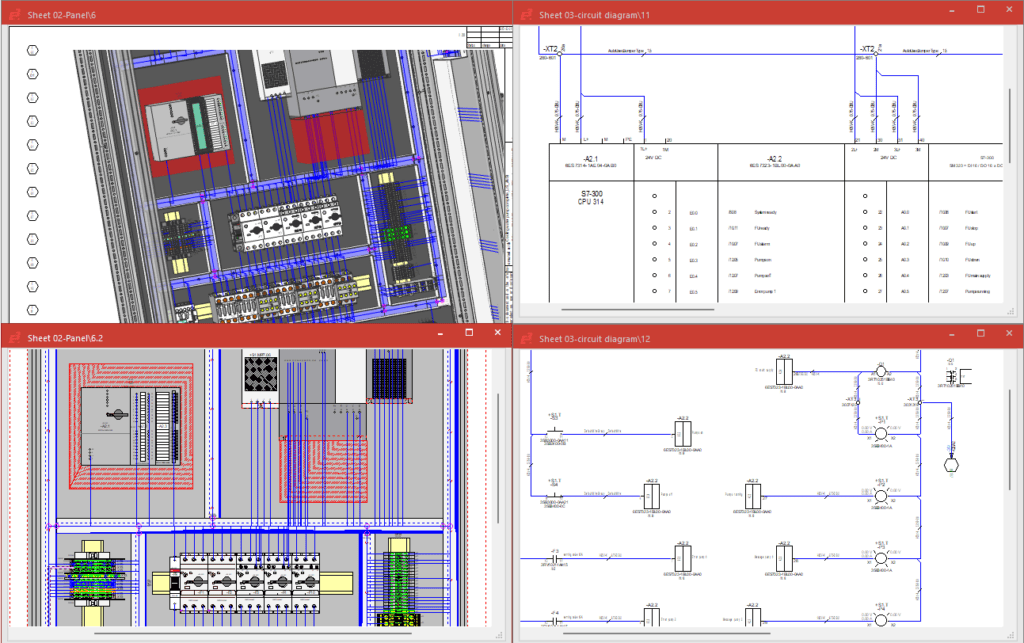Select the 3D motor breaker row in Panel\6
This screenshot has width=1024, height=643.
coord(286,223)
